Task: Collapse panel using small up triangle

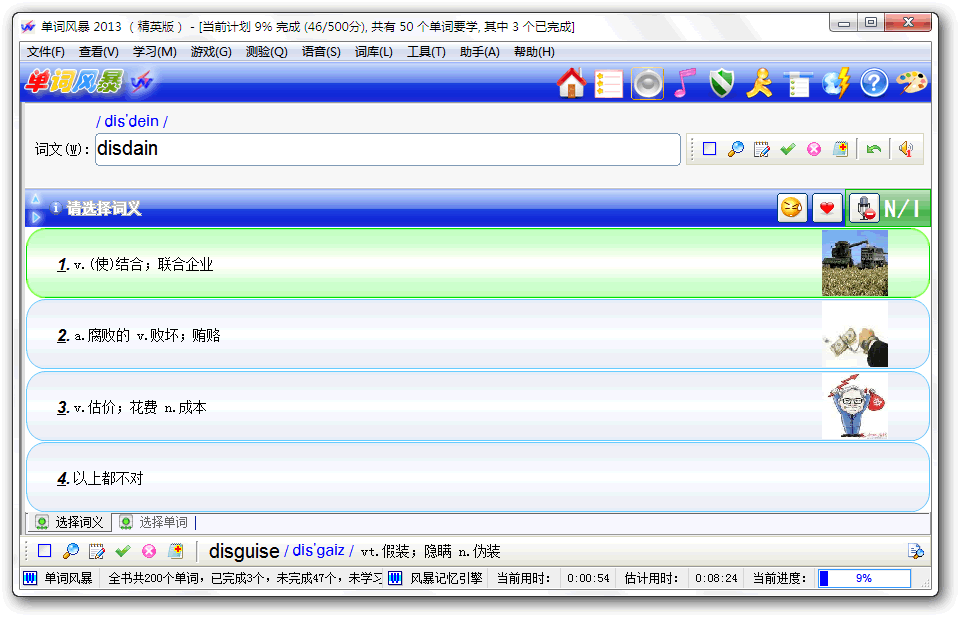Action: click(36, 199)
